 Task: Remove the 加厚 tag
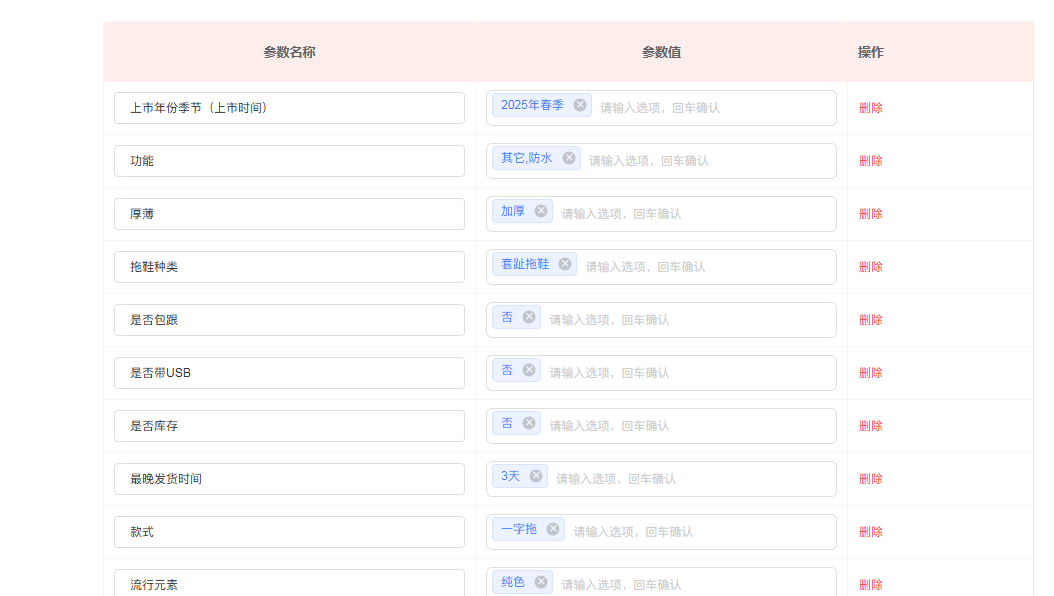pos(541,211)
